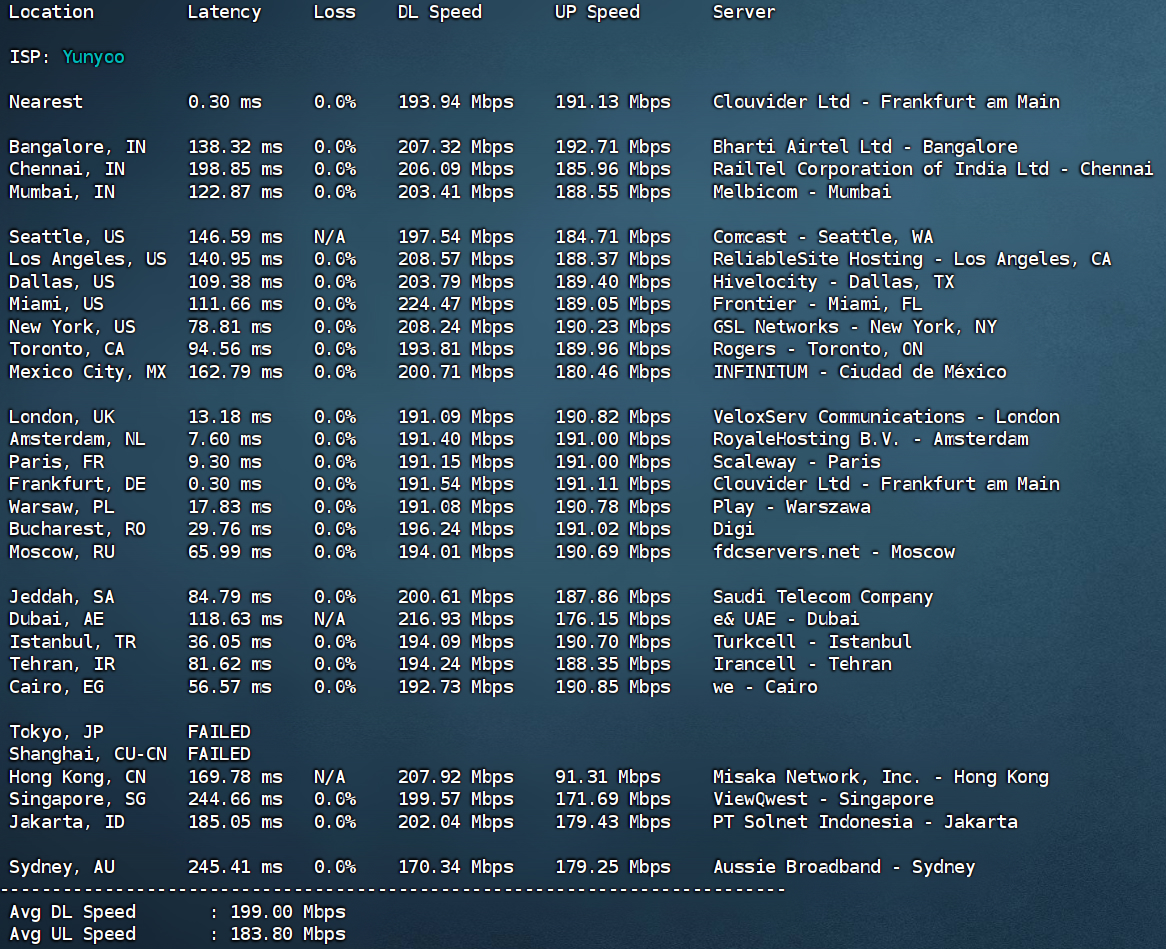The width and height of the screenshot is (1166, 949).
Task: Click Jeddah, SA location text
Action: coord(62,597)
